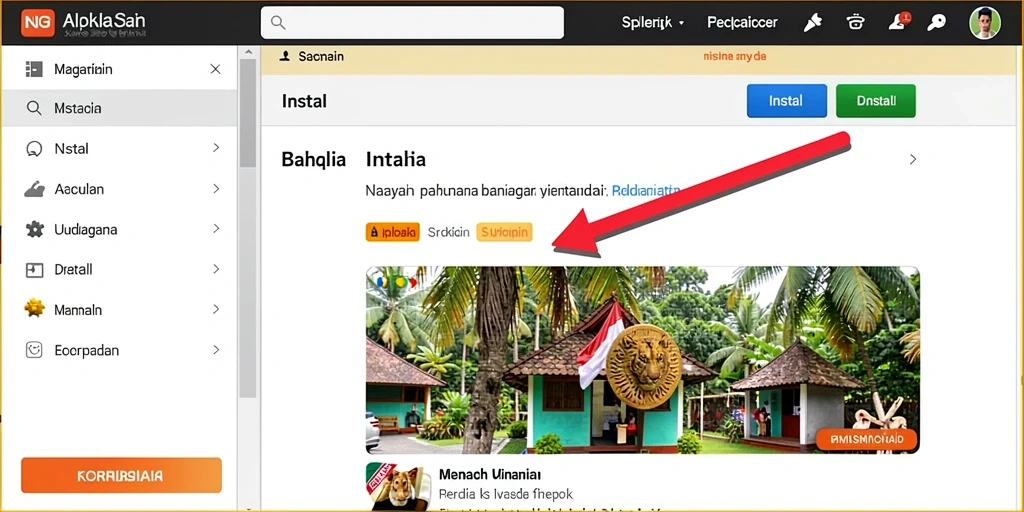
Task: Click the Sacnain banner label
Action: pyautogui.click(x=321, y=57)
